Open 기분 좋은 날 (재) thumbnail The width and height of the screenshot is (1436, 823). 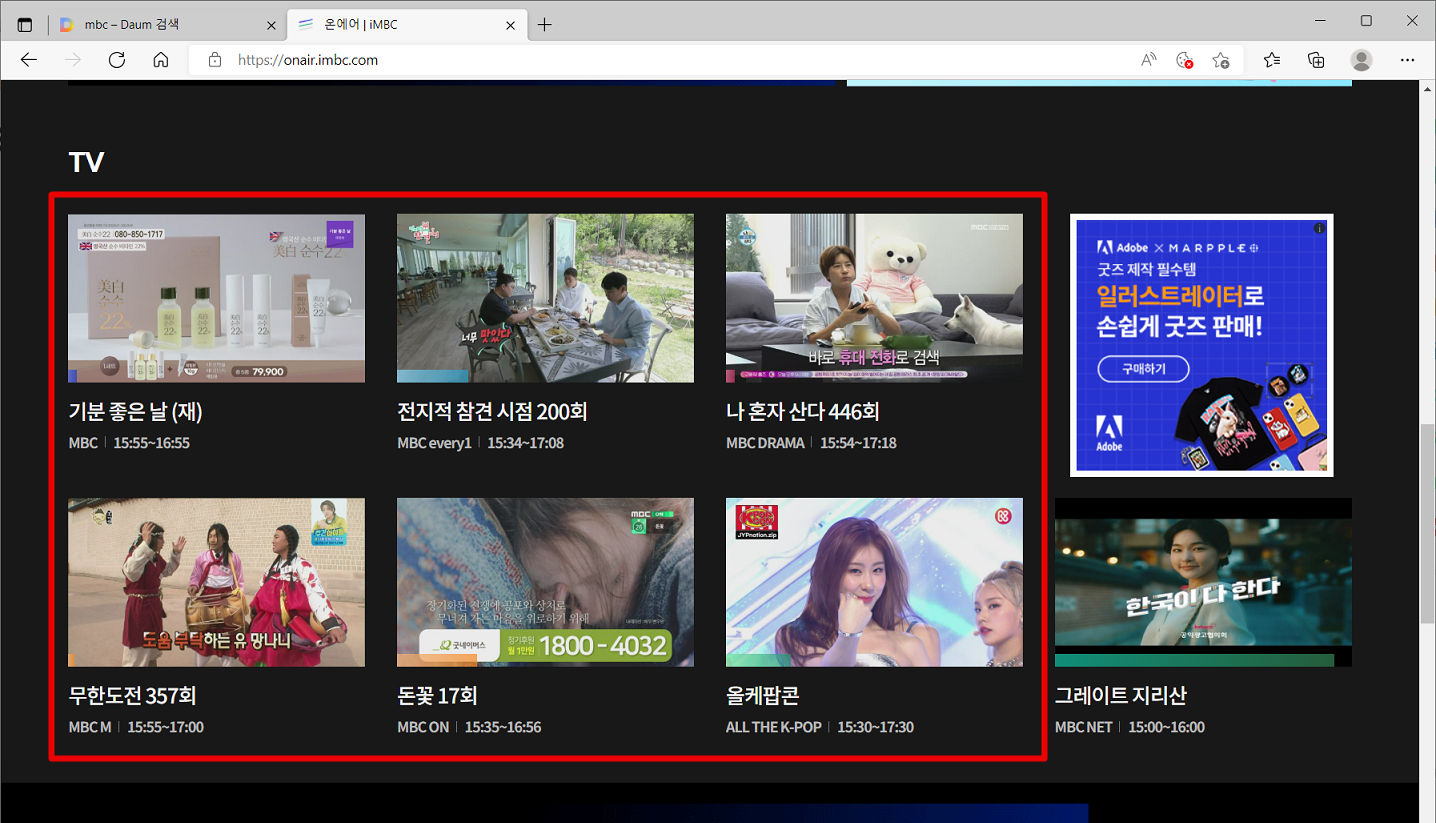216,298
